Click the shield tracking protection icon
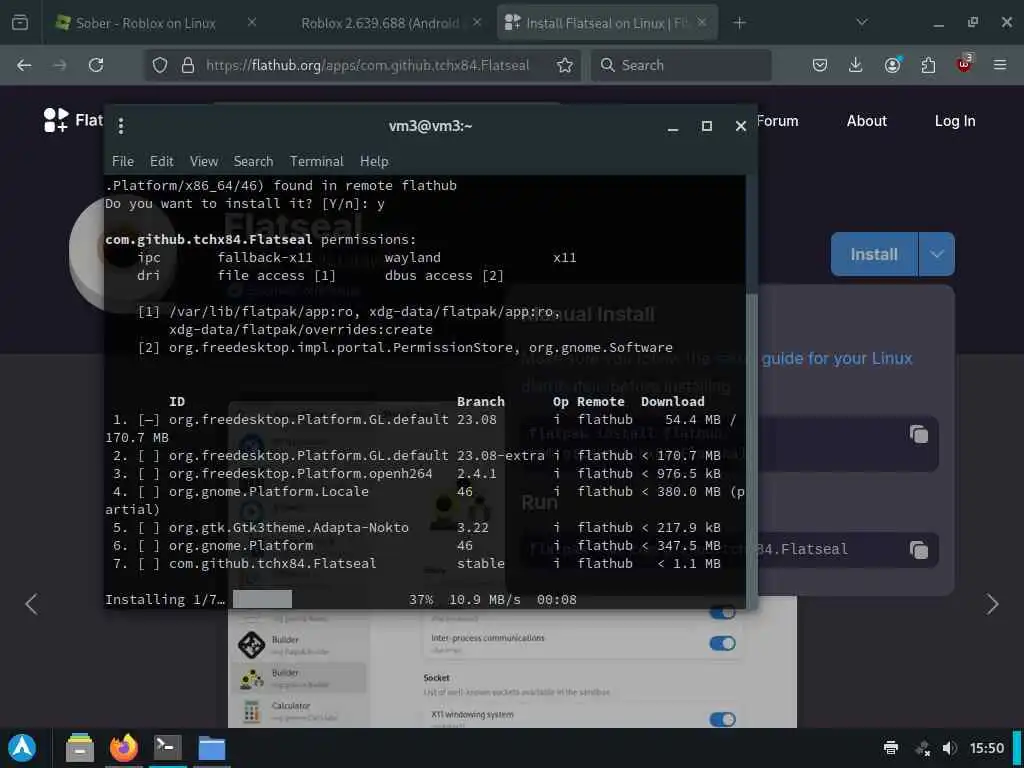This screenshot has width=1024, height=768. [160, 65]
